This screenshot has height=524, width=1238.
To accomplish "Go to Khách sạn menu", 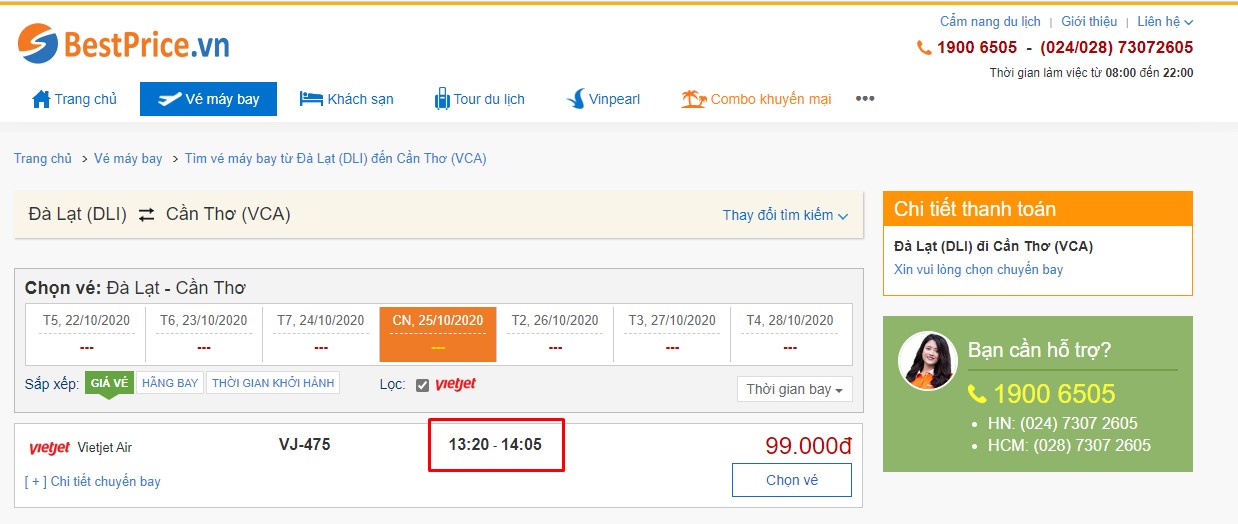I will [347, 99].
